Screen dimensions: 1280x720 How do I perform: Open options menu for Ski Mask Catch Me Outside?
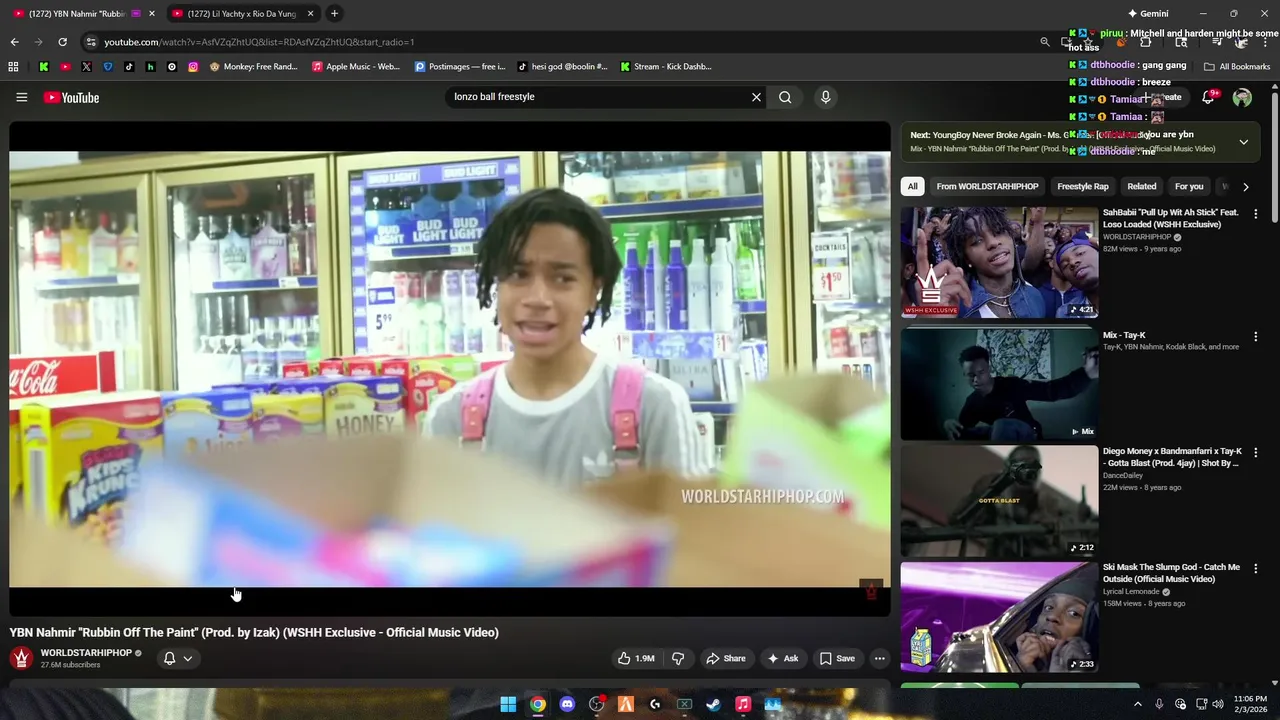[1255, 569]
